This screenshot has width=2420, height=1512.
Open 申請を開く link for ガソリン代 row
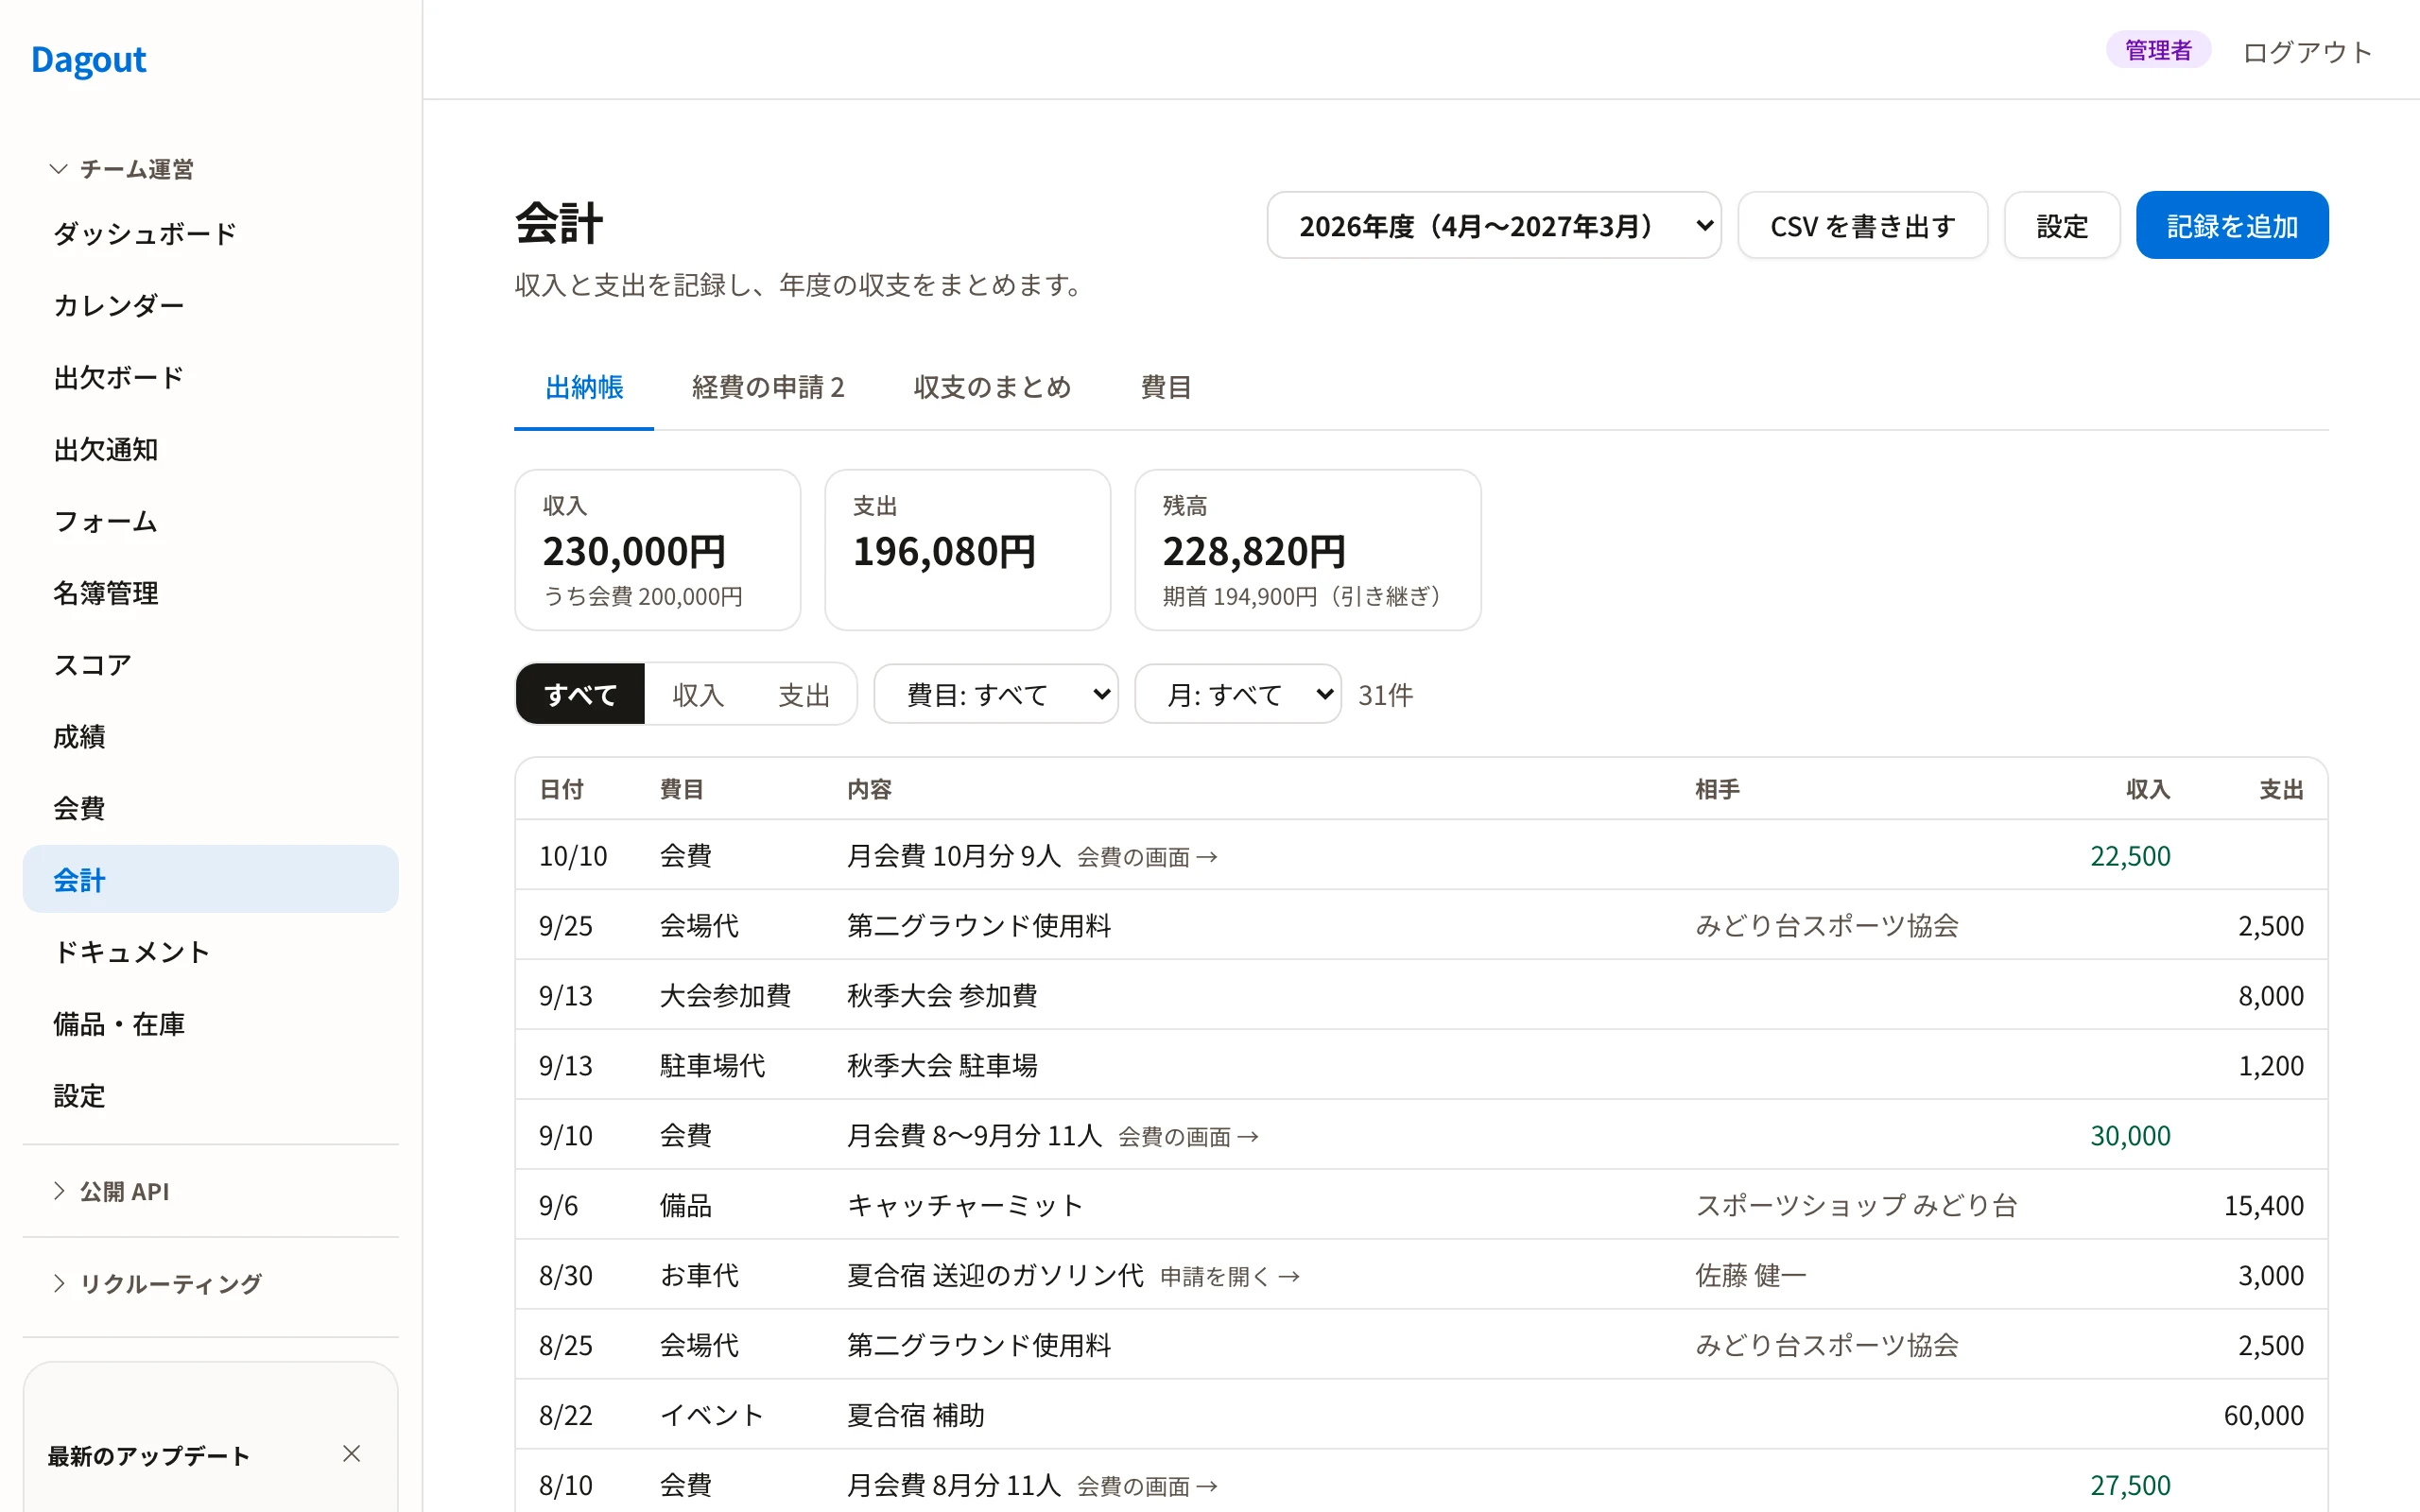(1230, 1277)
